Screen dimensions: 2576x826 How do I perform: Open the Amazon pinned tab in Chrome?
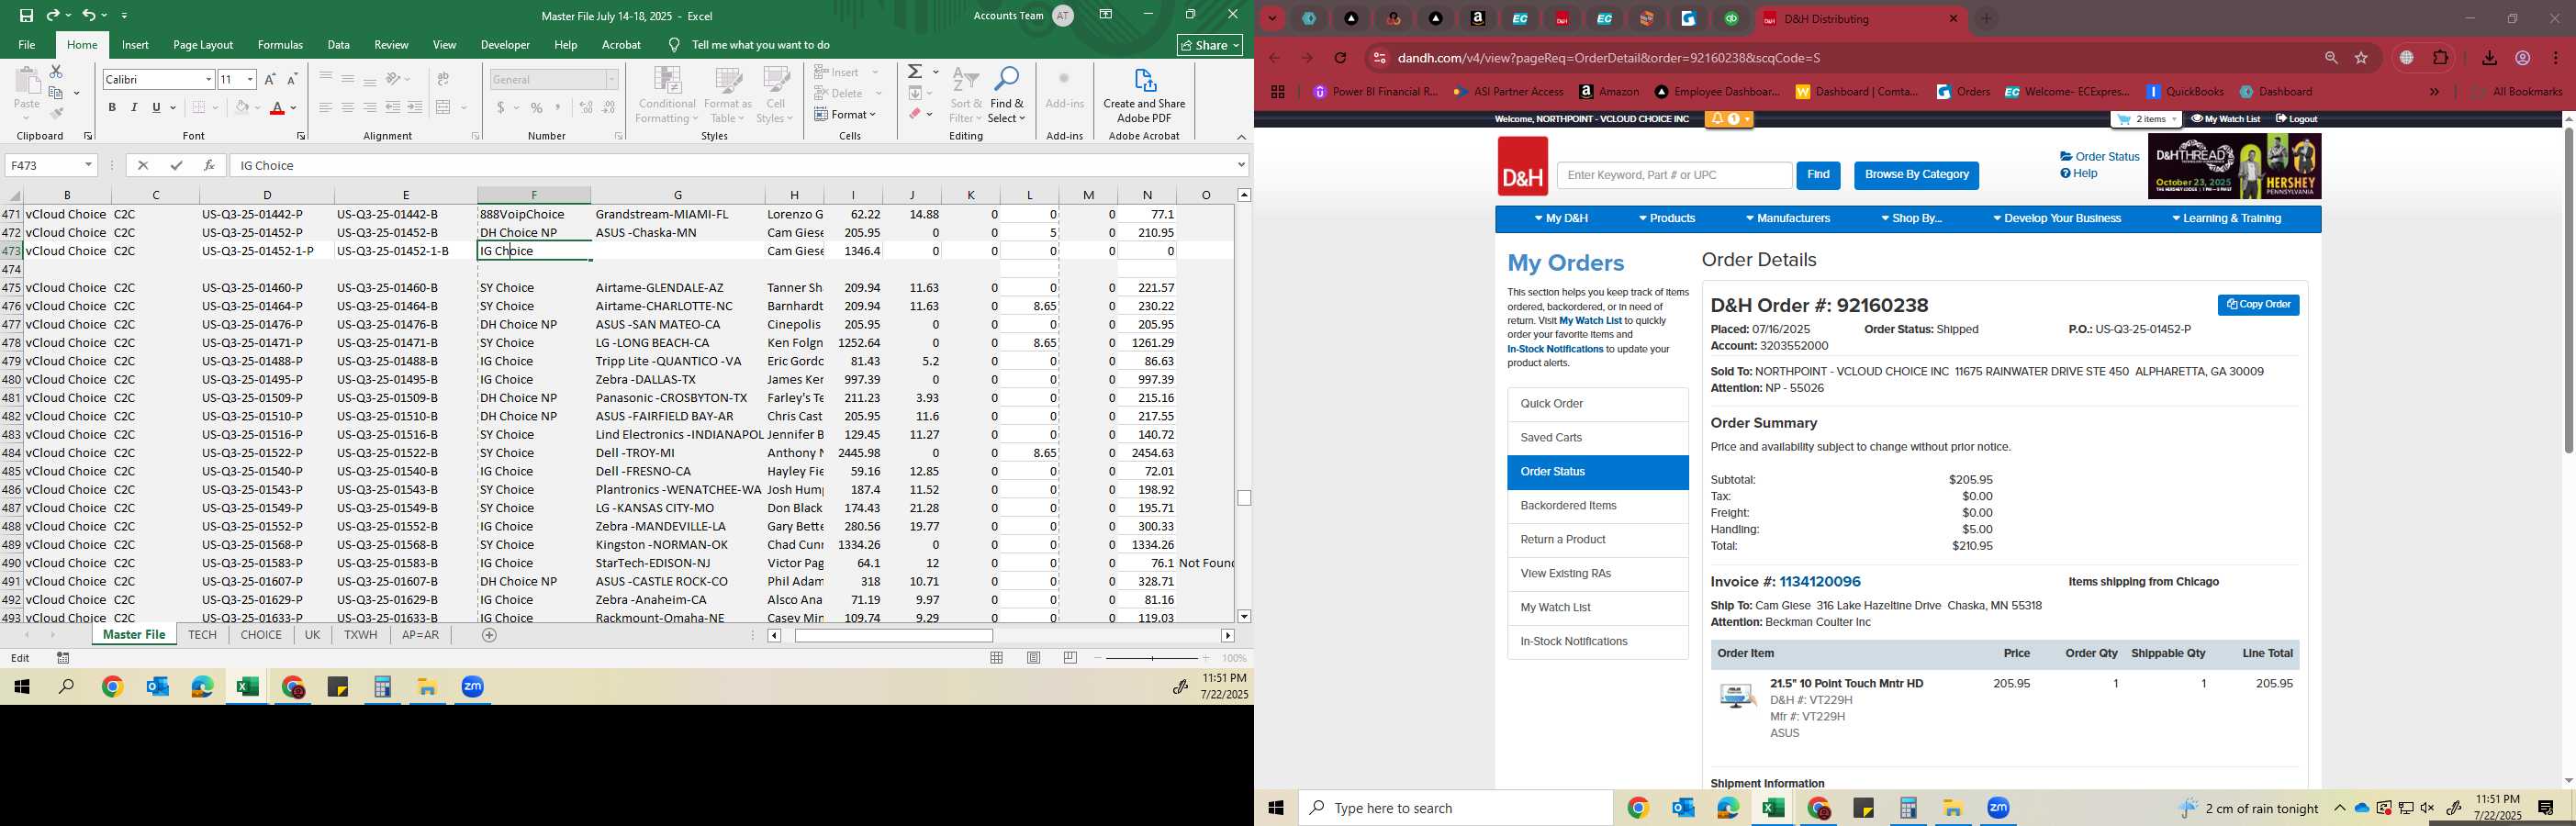(1478, 19)
